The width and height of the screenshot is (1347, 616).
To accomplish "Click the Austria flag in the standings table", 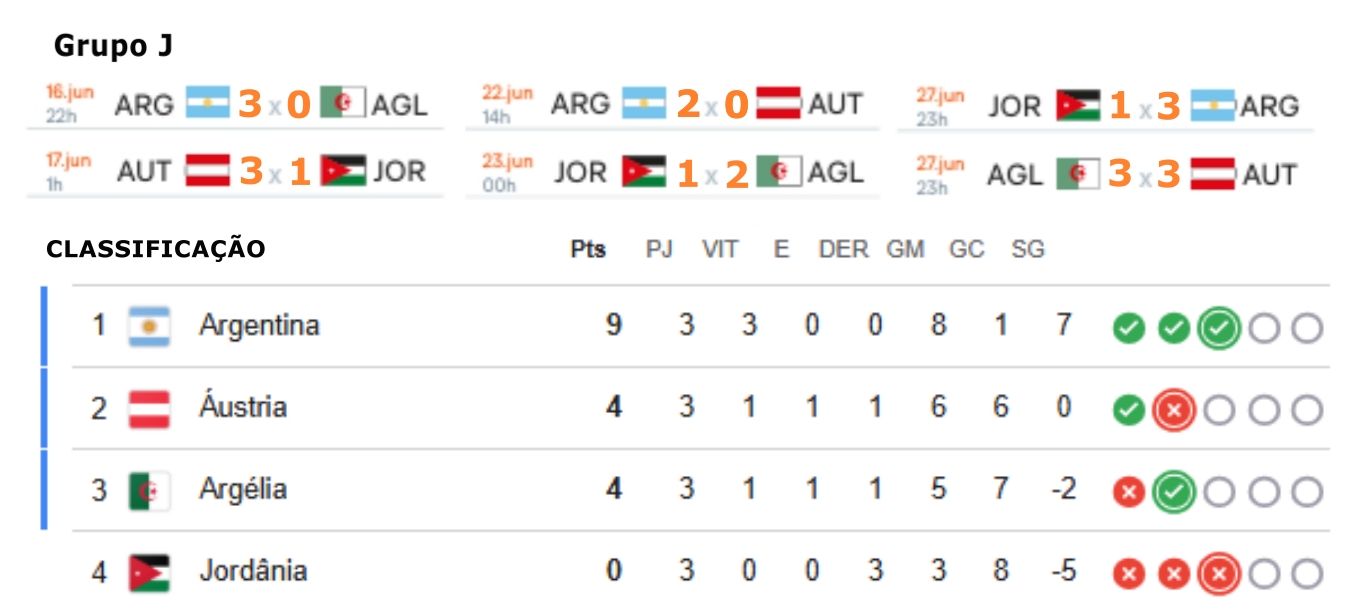I will point(149,409).
